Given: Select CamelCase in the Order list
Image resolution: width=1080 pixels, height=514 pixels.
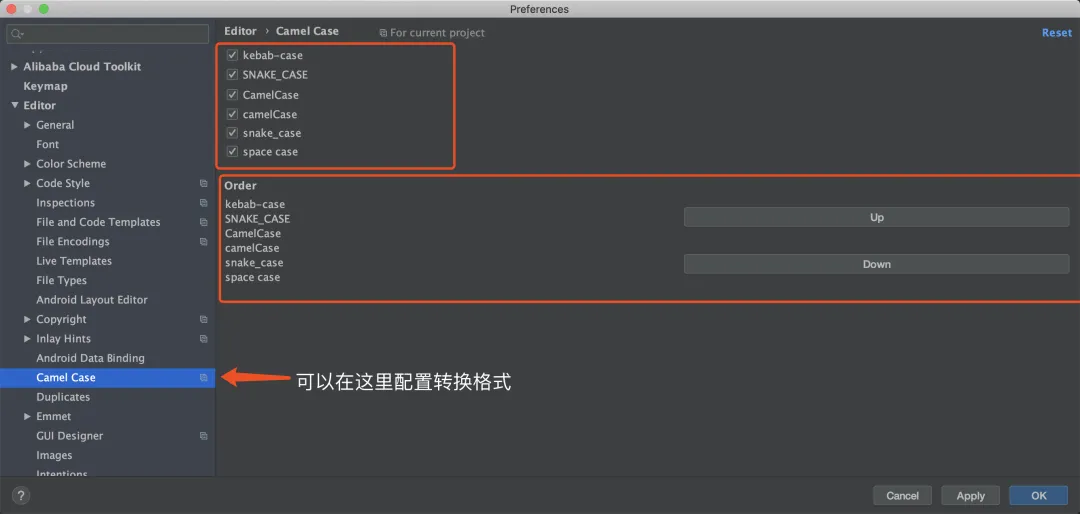Looking at the screenshot, I should [x=253, y=234].
